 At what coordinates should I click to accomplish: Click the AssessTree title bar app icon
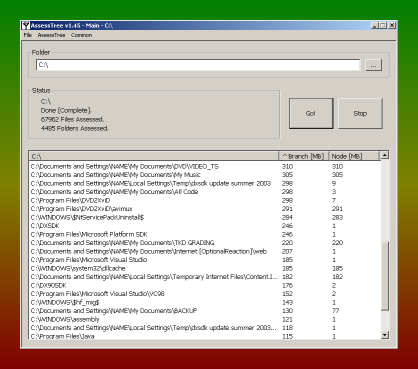pyautogui.click(x=26, y=26)
